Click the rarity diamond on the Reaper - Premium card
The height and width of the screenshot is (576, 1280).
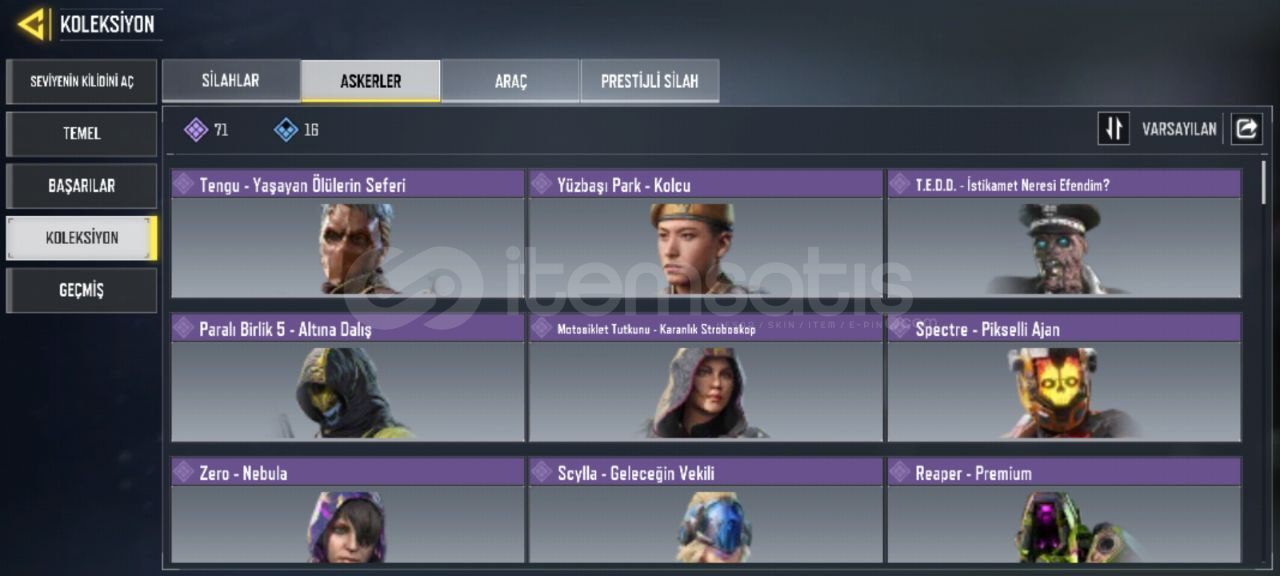pos(900,472)
